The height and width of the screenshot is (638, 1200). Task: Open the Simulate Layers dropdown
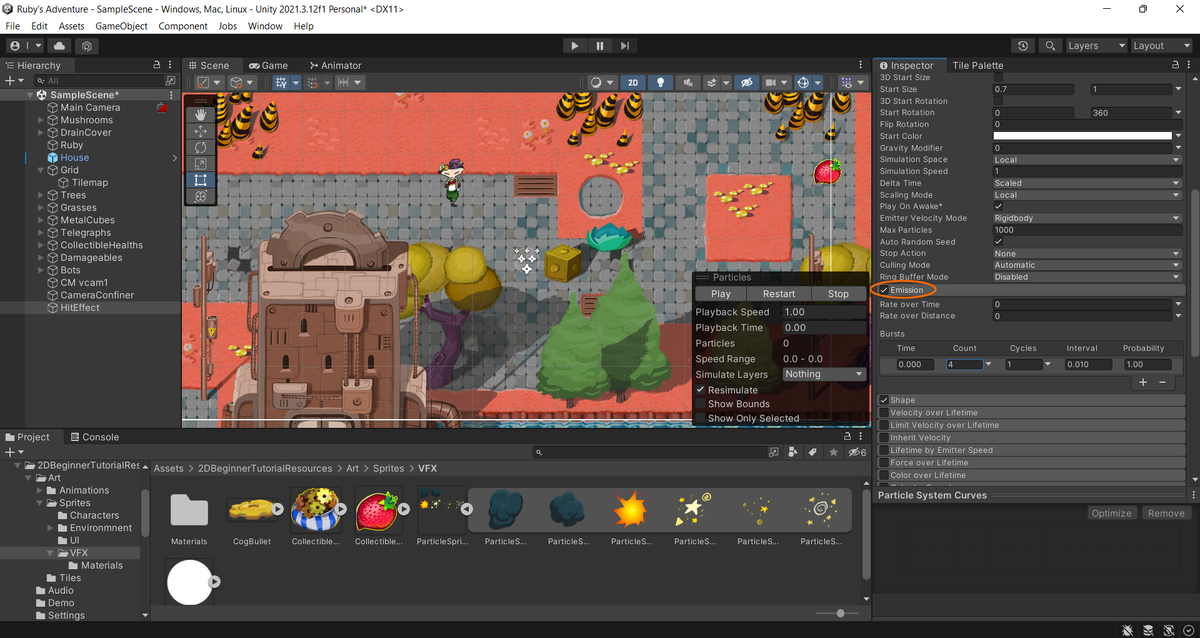tap(824, 374)
